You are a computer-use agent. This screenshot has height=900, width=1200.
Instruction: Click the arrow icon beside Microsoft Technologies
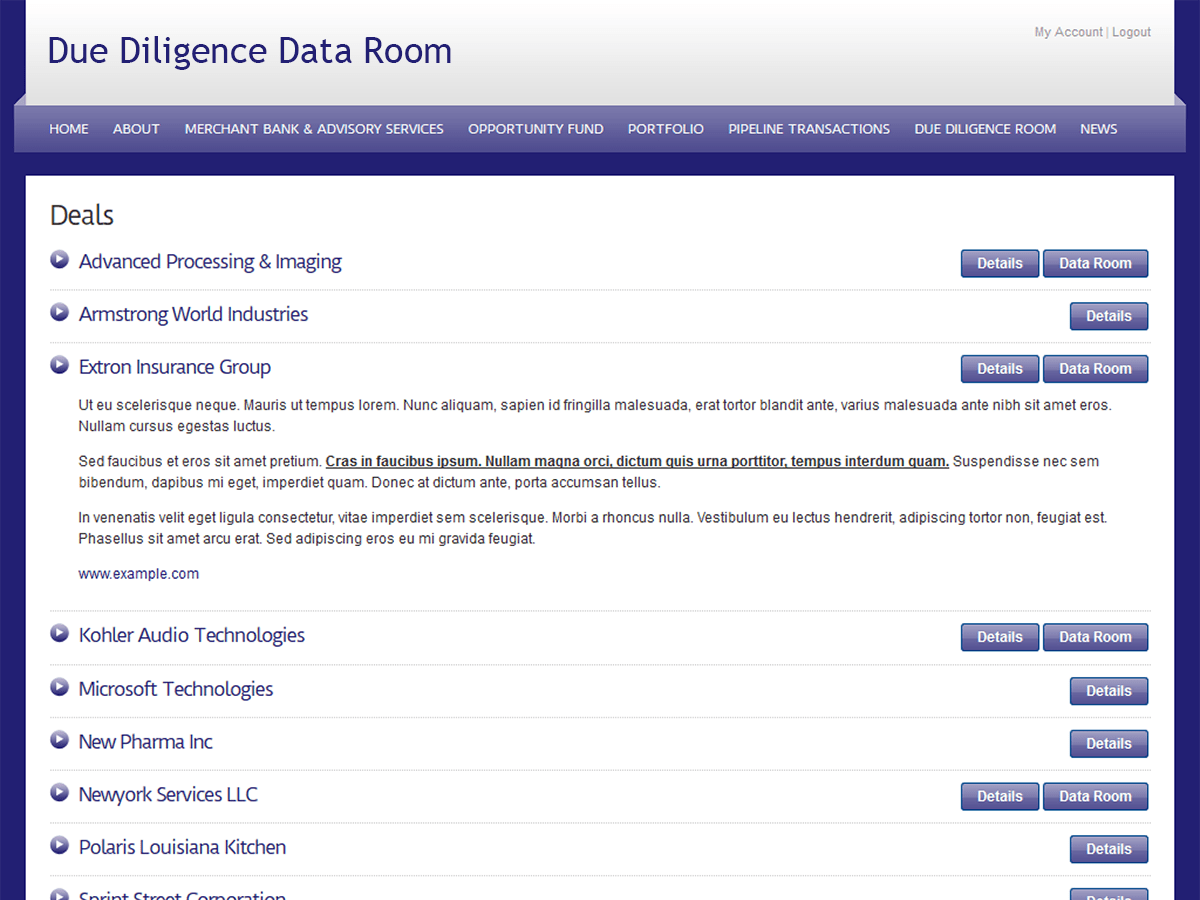click(x=59, y=686)
